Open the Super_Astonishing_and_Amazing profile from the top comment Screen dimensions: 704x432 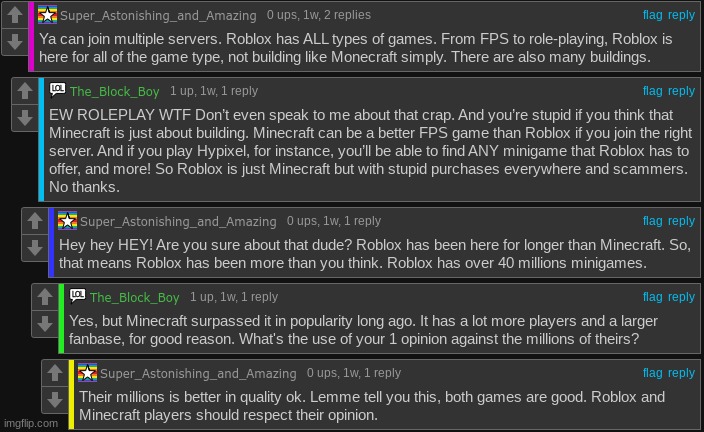point(158,15)
